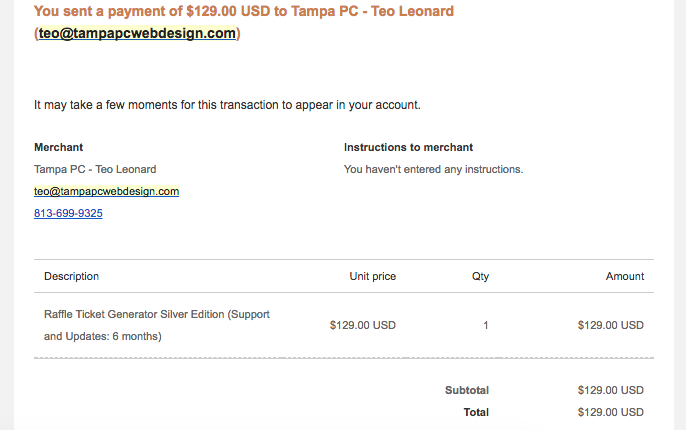
Task: Click the Merchant section heading
Action: (59, 147)
